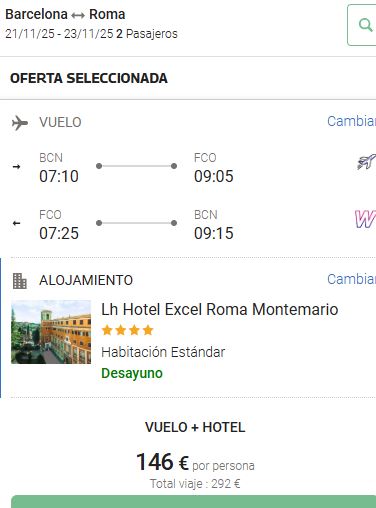Click the Wizz airline logo on return flight
Viewport: 376px width, 508px height.
365,219
